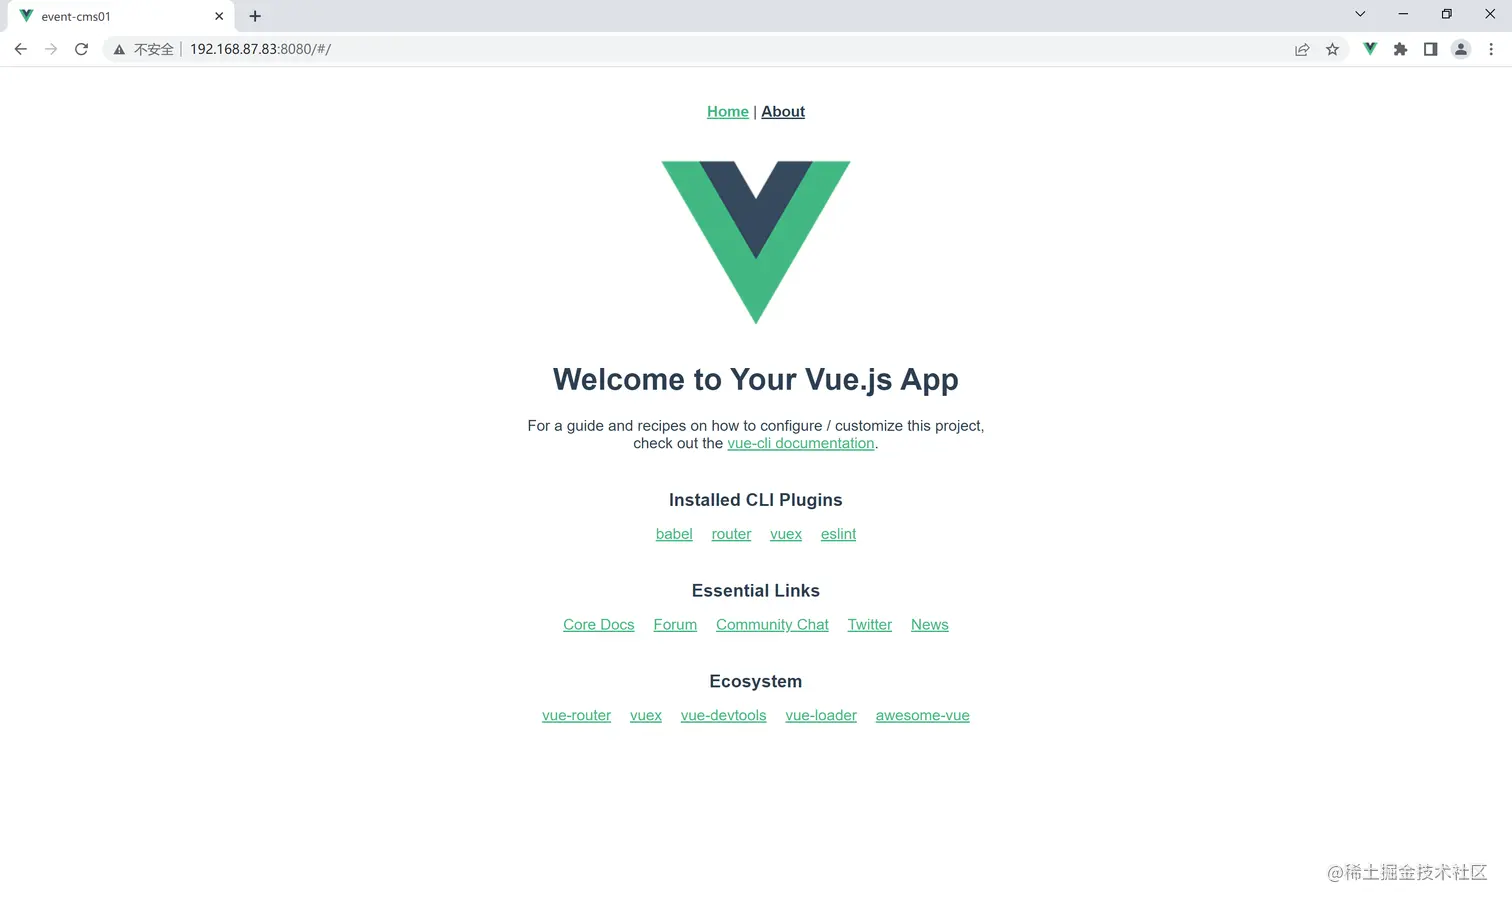Click the not-secure warning site info
Viewport: 1512px width, 907px height.
pyautogui.click(x=144, y=49)
